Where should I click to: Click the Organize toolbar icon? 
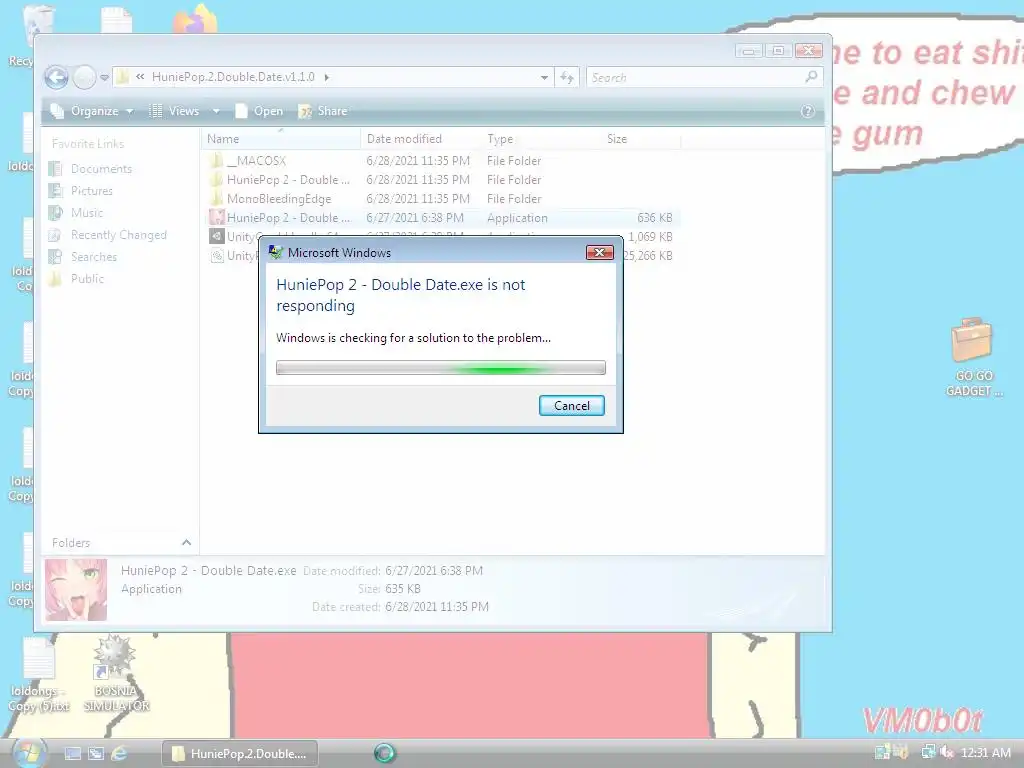click(x=57, y=111)
